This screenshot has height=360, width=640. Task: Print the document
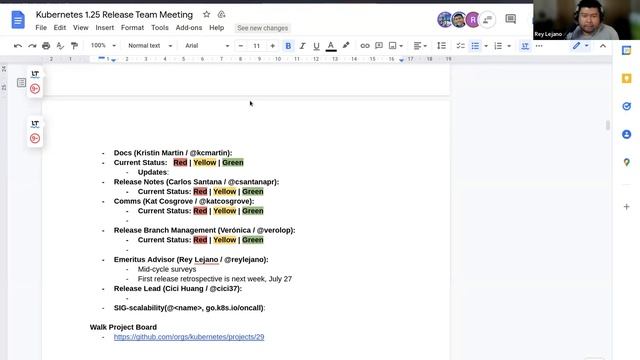click(46, 46)
